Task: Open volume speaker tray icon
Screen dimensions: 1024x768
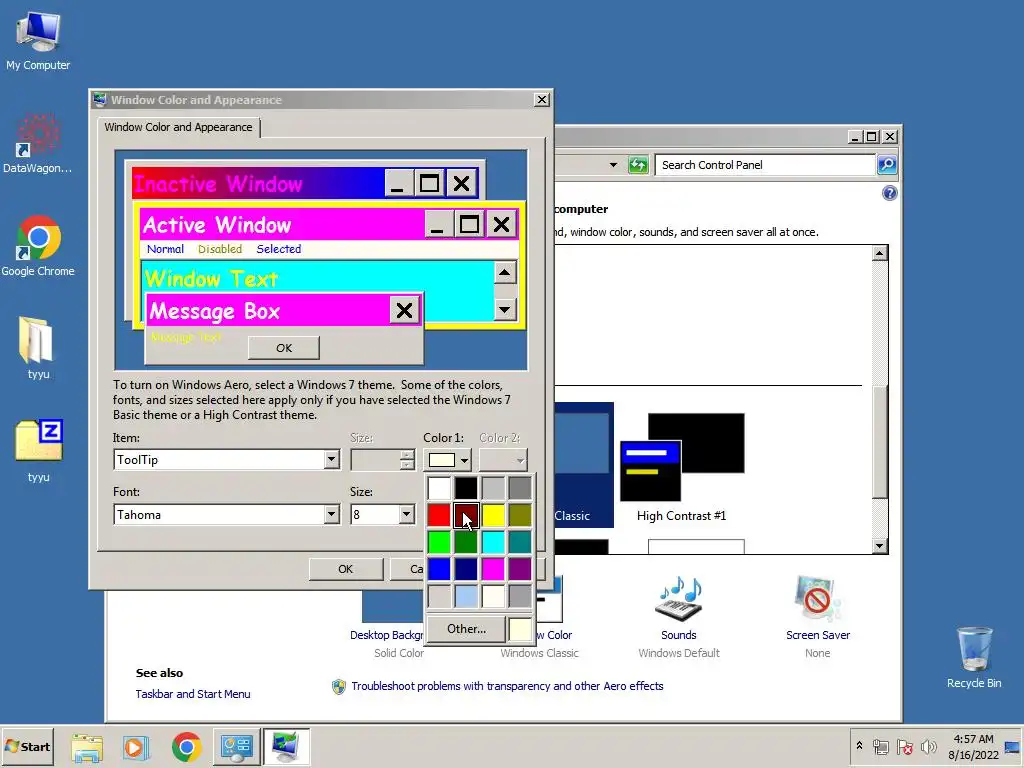Action: [928, 747]
